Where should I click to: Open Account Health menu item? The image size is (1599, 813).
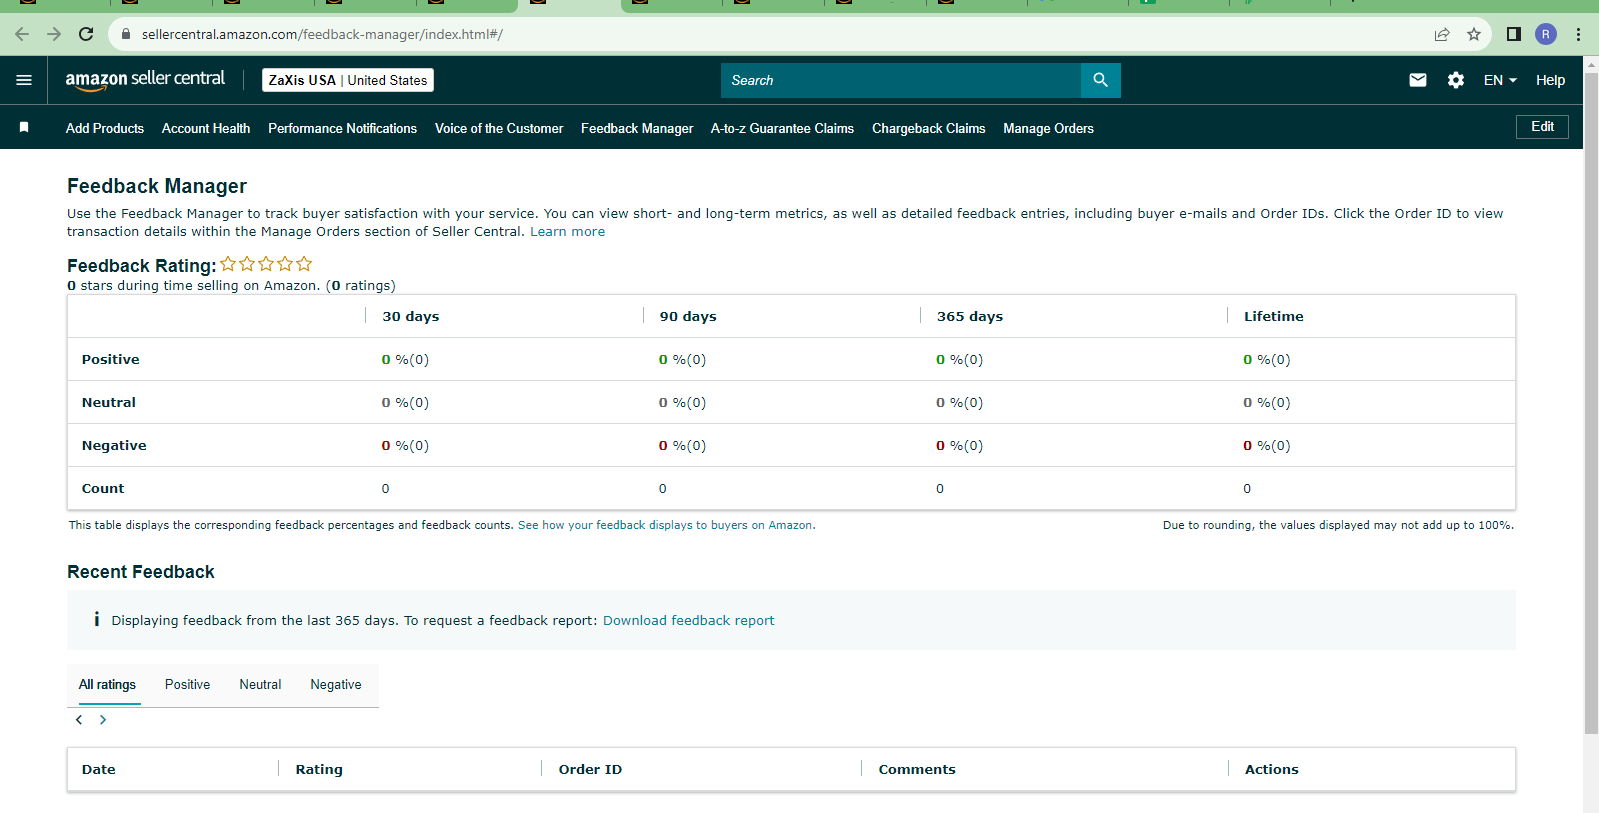pos(206,128)
